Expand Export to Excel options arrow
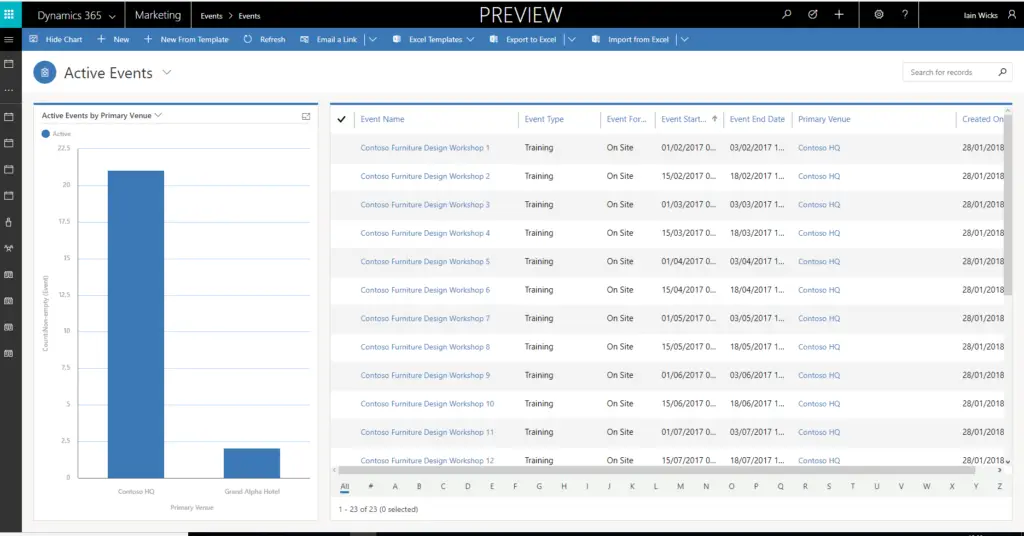Image resolution: width=1024 pixels, height=536 pixels. click(x=572, y=39)
